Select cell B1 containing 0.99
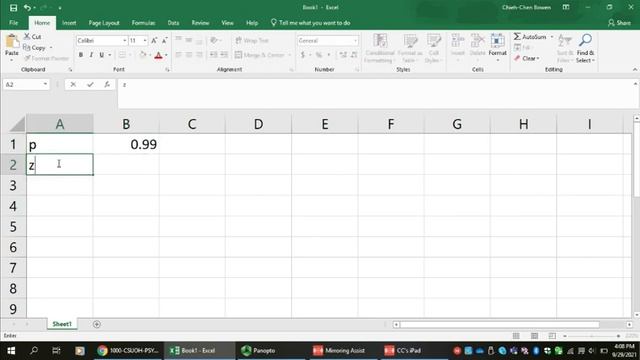The height and width of the screenshot is (360, 640). pos(126,144)
